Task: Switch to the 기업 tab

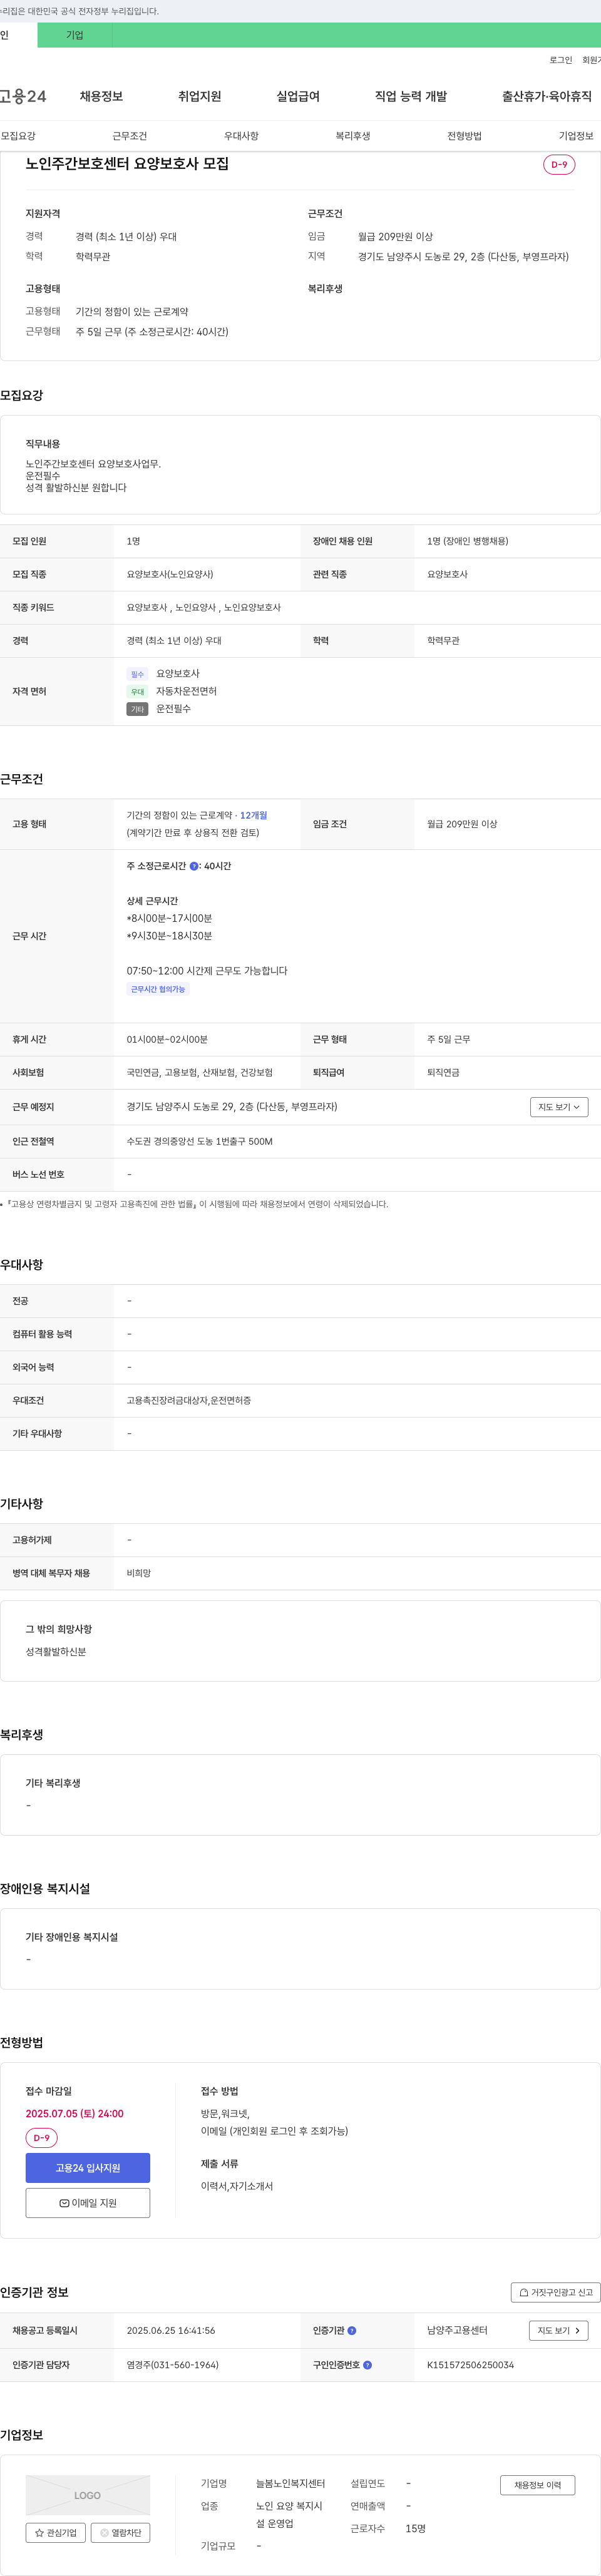Action: tap(75, 35)
